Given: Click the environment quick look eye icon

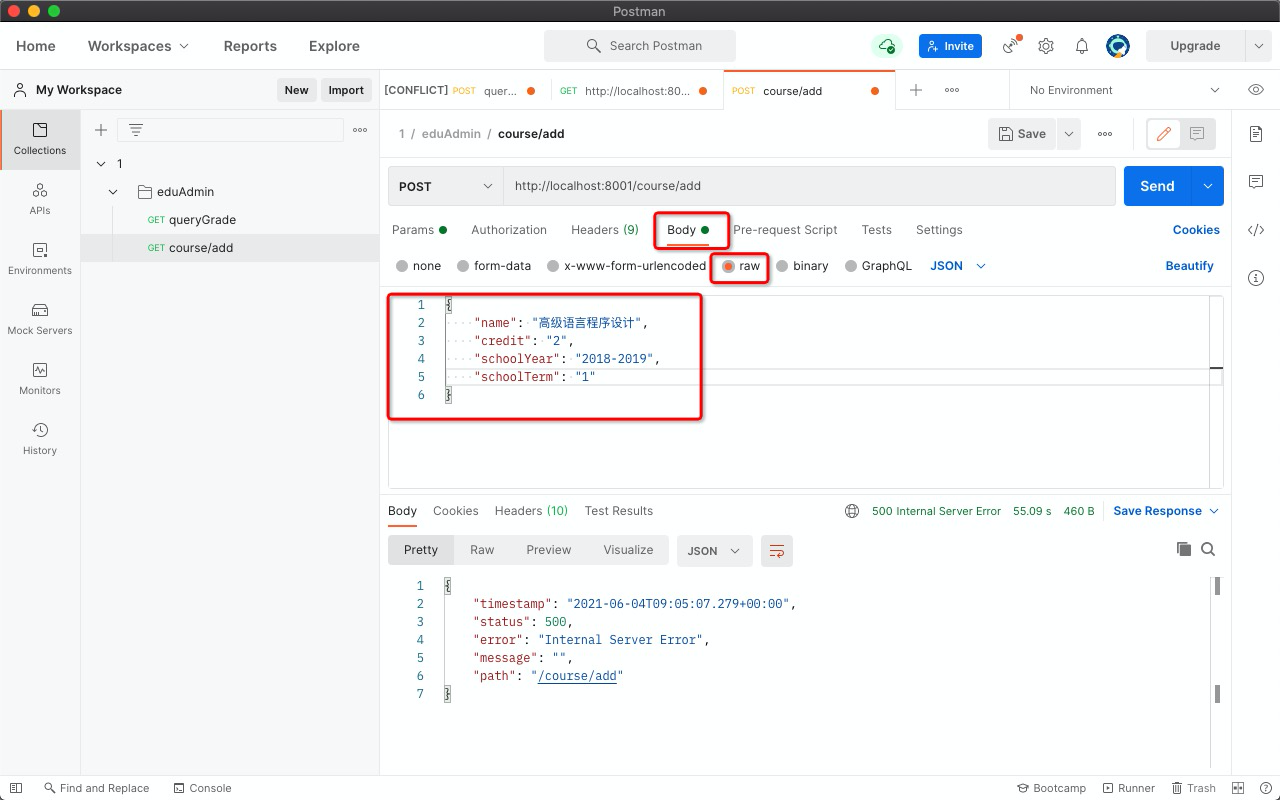Looking at the screenshot, I should point(1256,90).
